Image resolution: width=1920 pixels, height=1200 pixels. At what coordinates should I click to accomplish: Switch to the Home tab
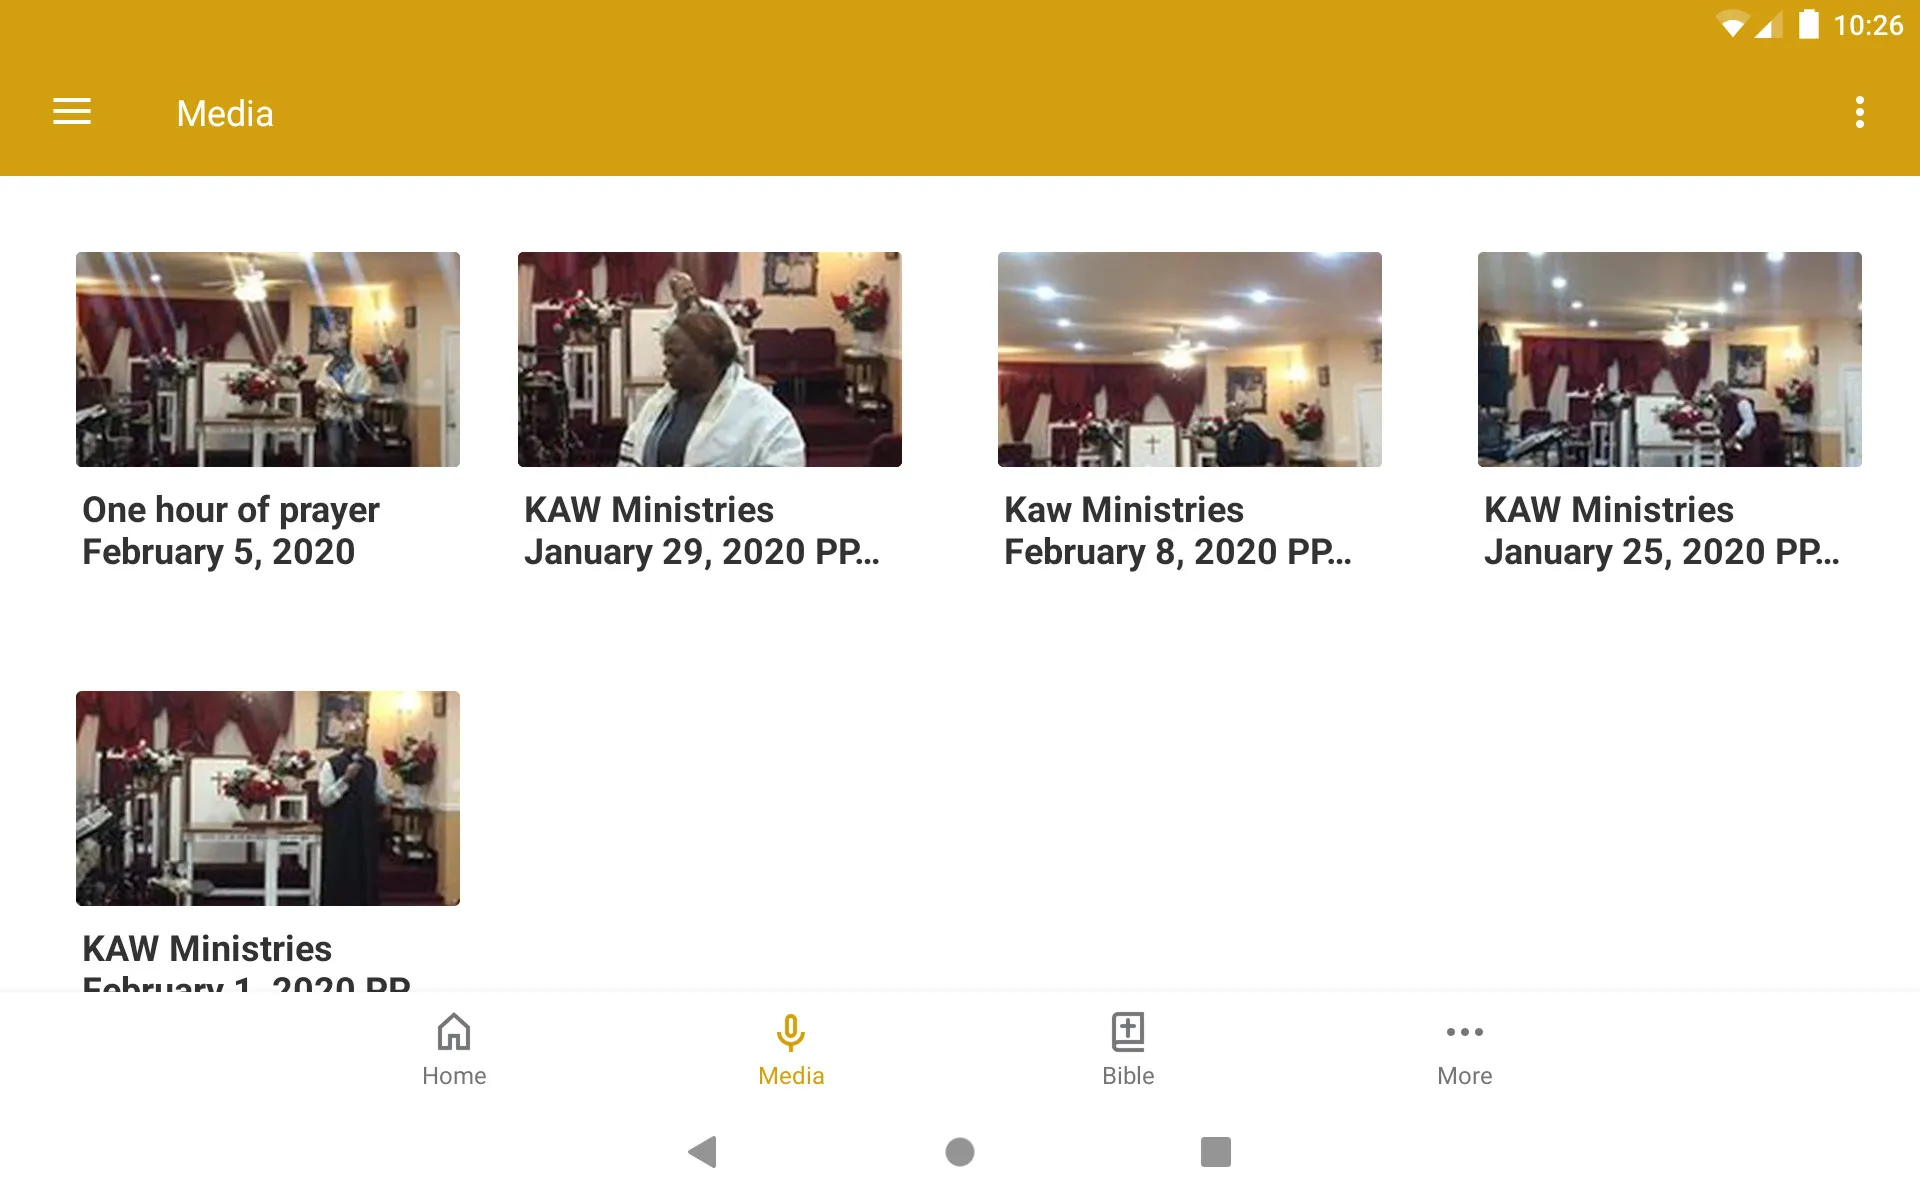453,1048
